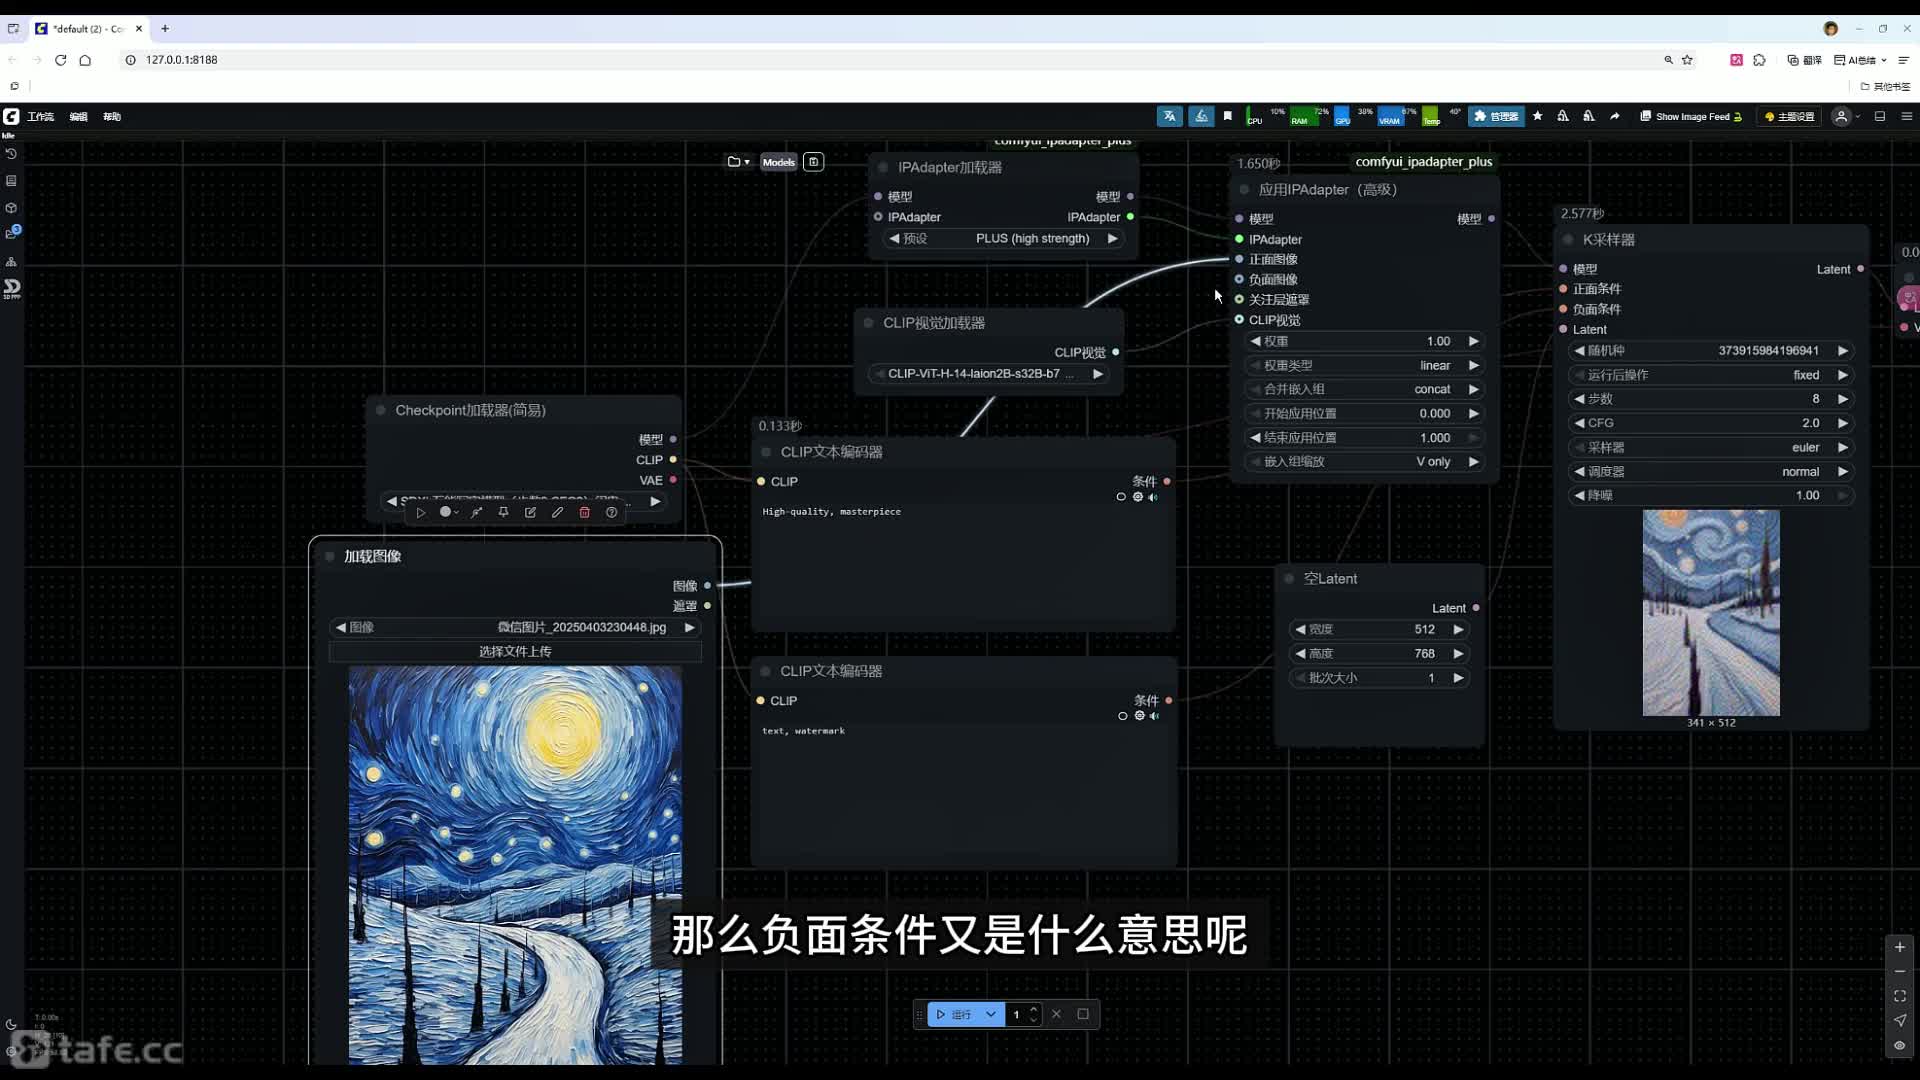1920x1080 pixels.
Task: Click the edit/convert icon in selection toolbar
Action: point(530,512)
